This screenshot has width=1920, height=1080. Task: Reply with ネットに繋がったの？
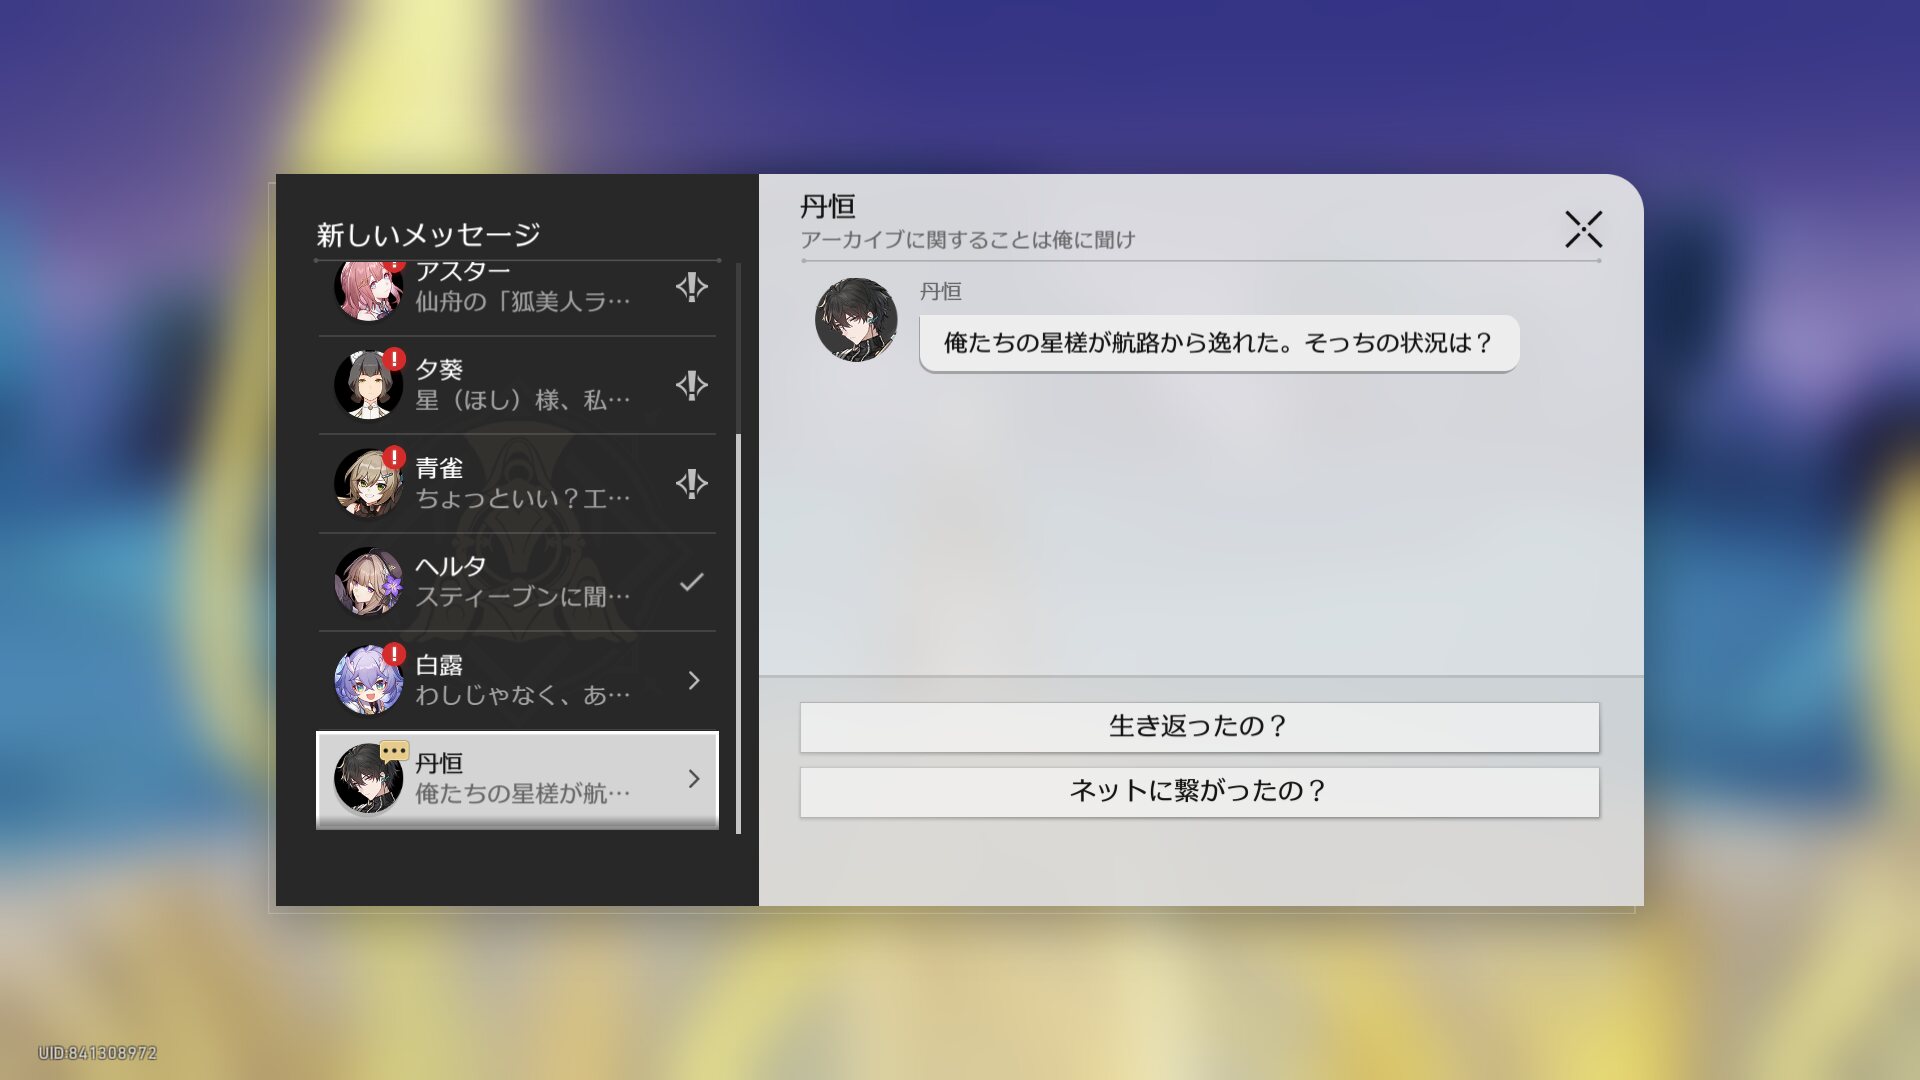1199,792
